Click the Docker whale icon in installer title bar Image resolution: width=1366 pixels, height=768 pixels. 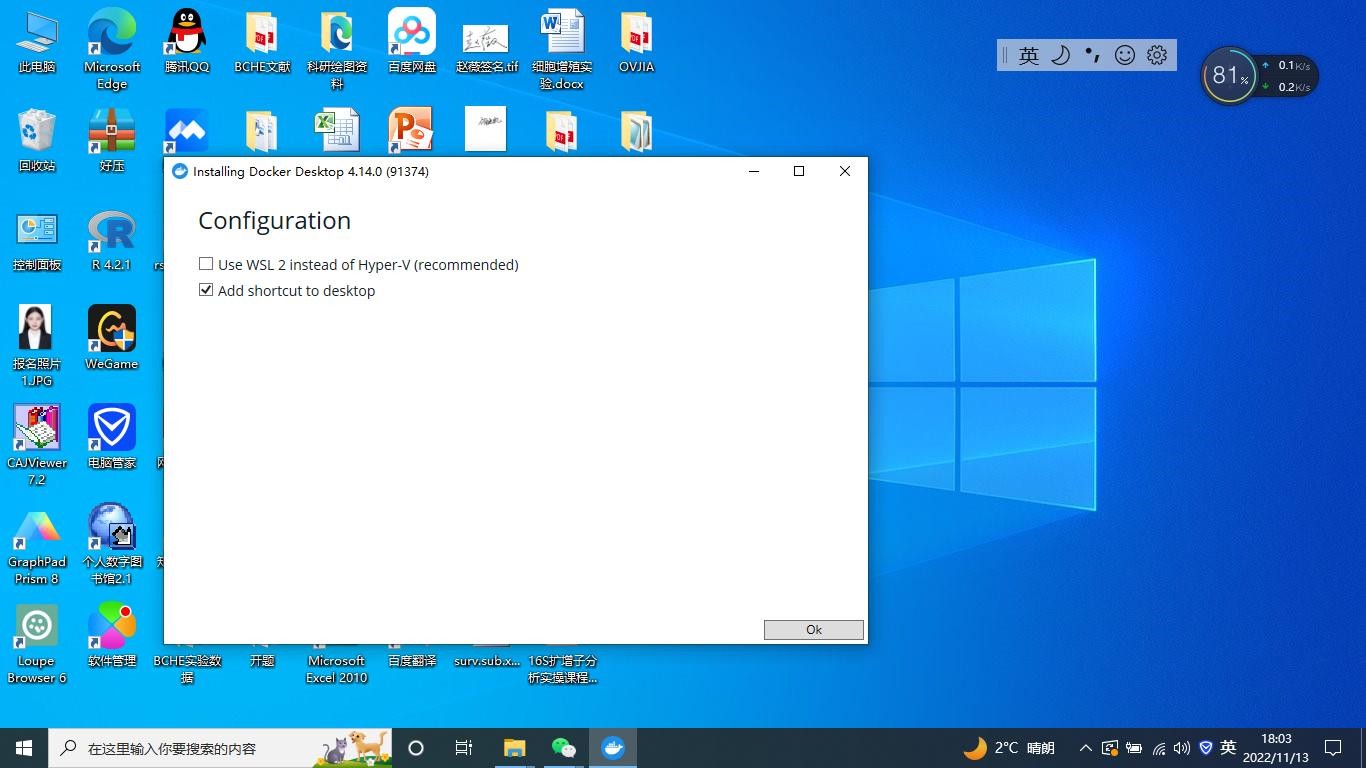coord(180,171)
